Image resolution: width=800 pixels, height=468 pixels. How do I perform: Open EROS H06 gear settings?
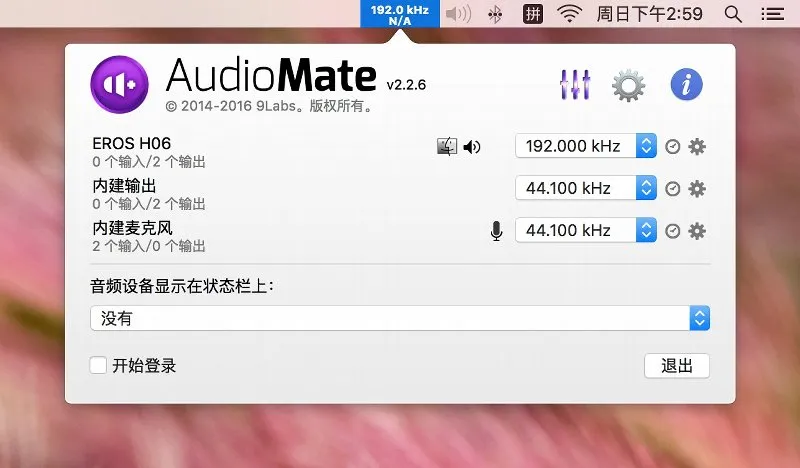[x=697, y=147]
